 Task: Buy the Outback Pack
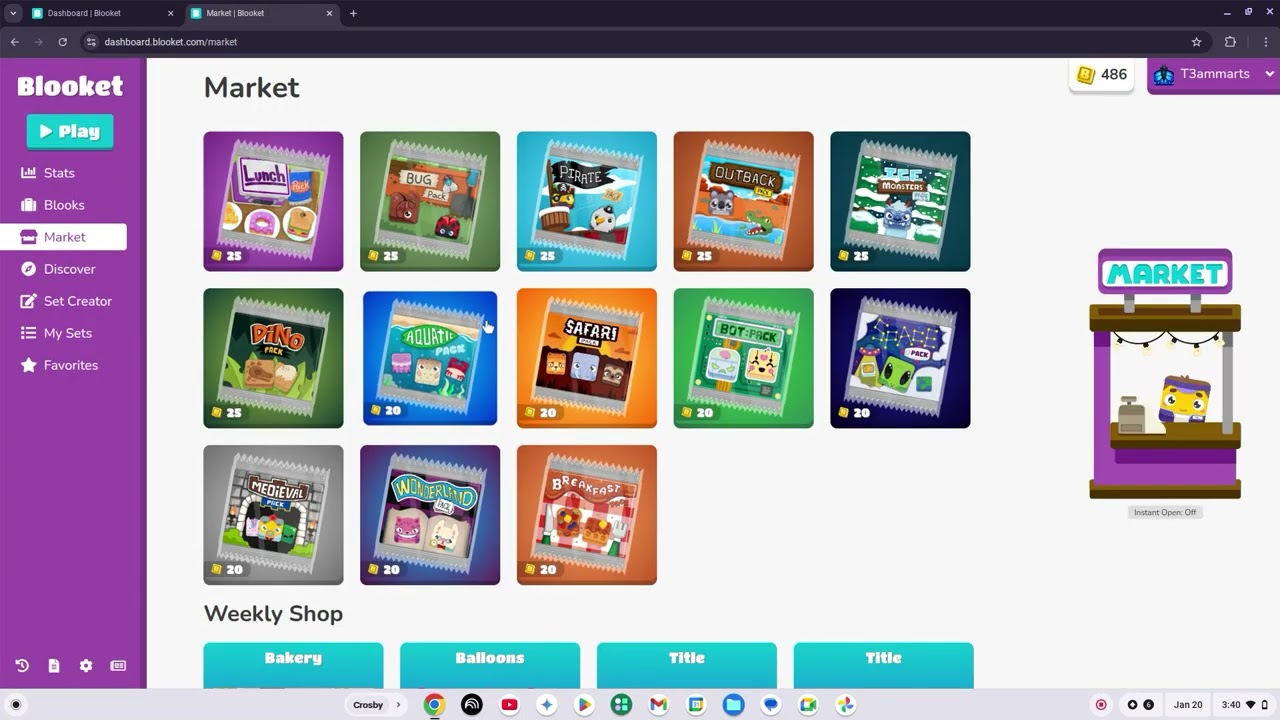point(744,201)
